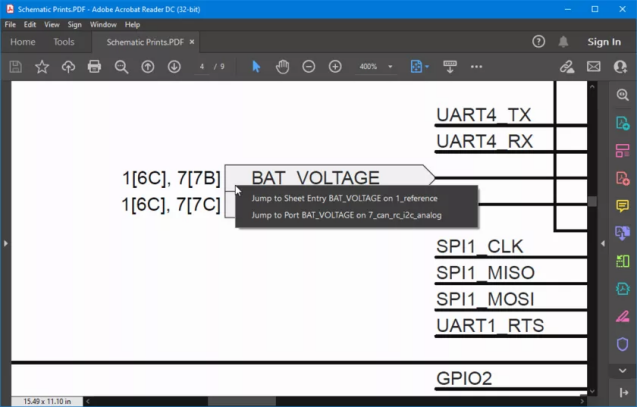Click the current page number field
Screen dimensions: 637x407
click(203, 66)
